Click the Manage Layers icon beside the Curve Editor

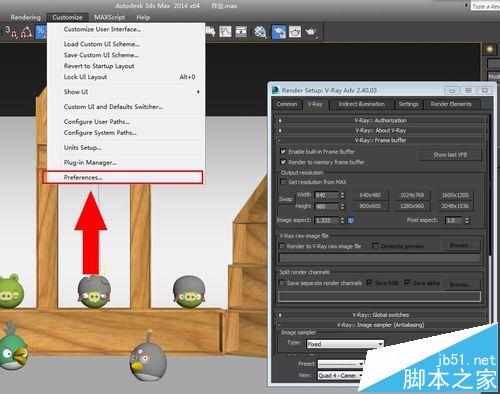click(x=211, y=32)
